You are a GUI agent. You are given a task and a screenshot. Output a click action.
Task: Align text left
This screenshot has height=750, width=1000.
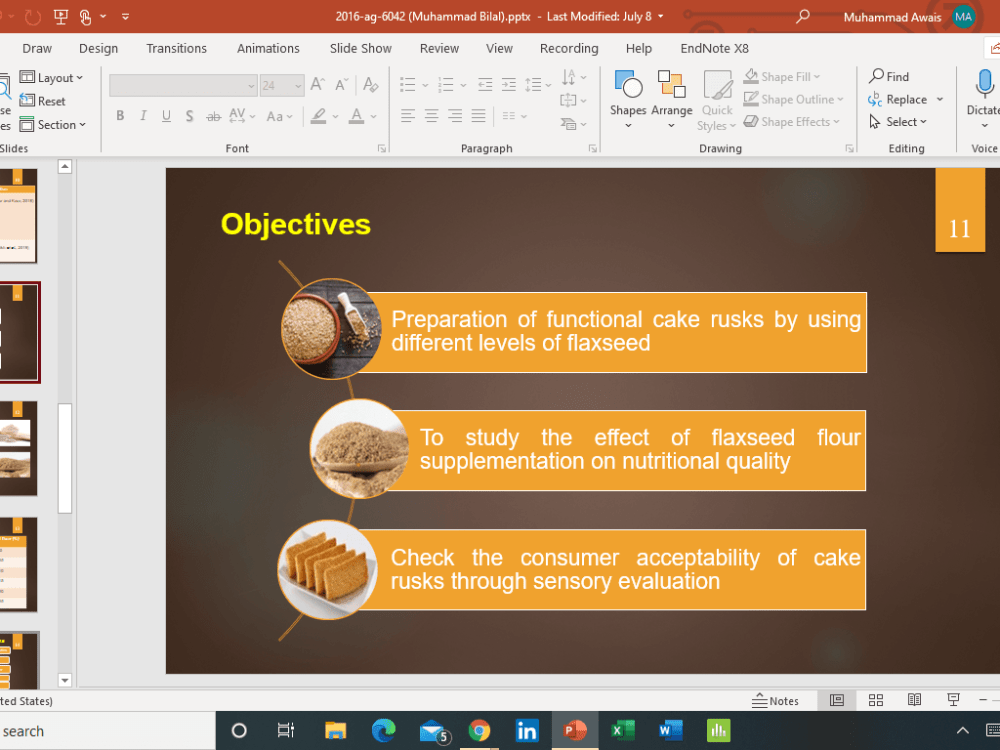click(x=408, y=116)
